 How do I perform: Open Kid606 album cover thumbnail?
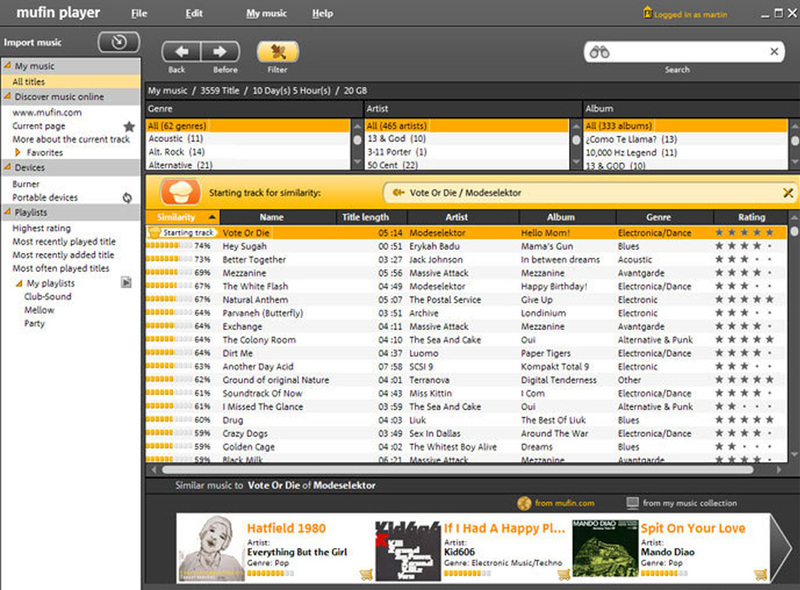408,550
